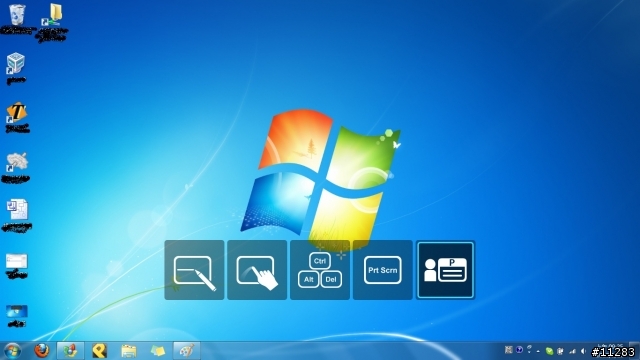This screenshot has width=640, height=360.
Task: Open Windows Explorer from the taskbar
Action: point(129,351)
